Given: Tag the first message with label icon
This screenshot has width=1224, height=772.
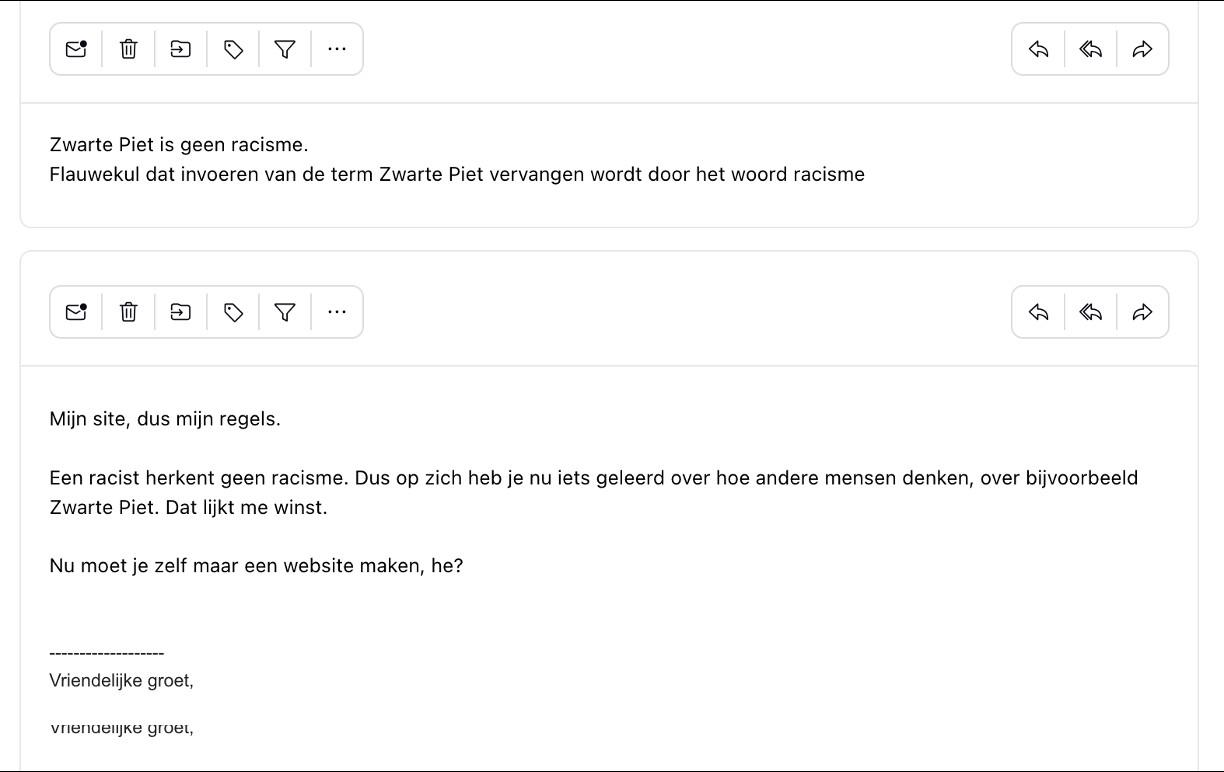Looking at the screenshot, I should point(233,49).
